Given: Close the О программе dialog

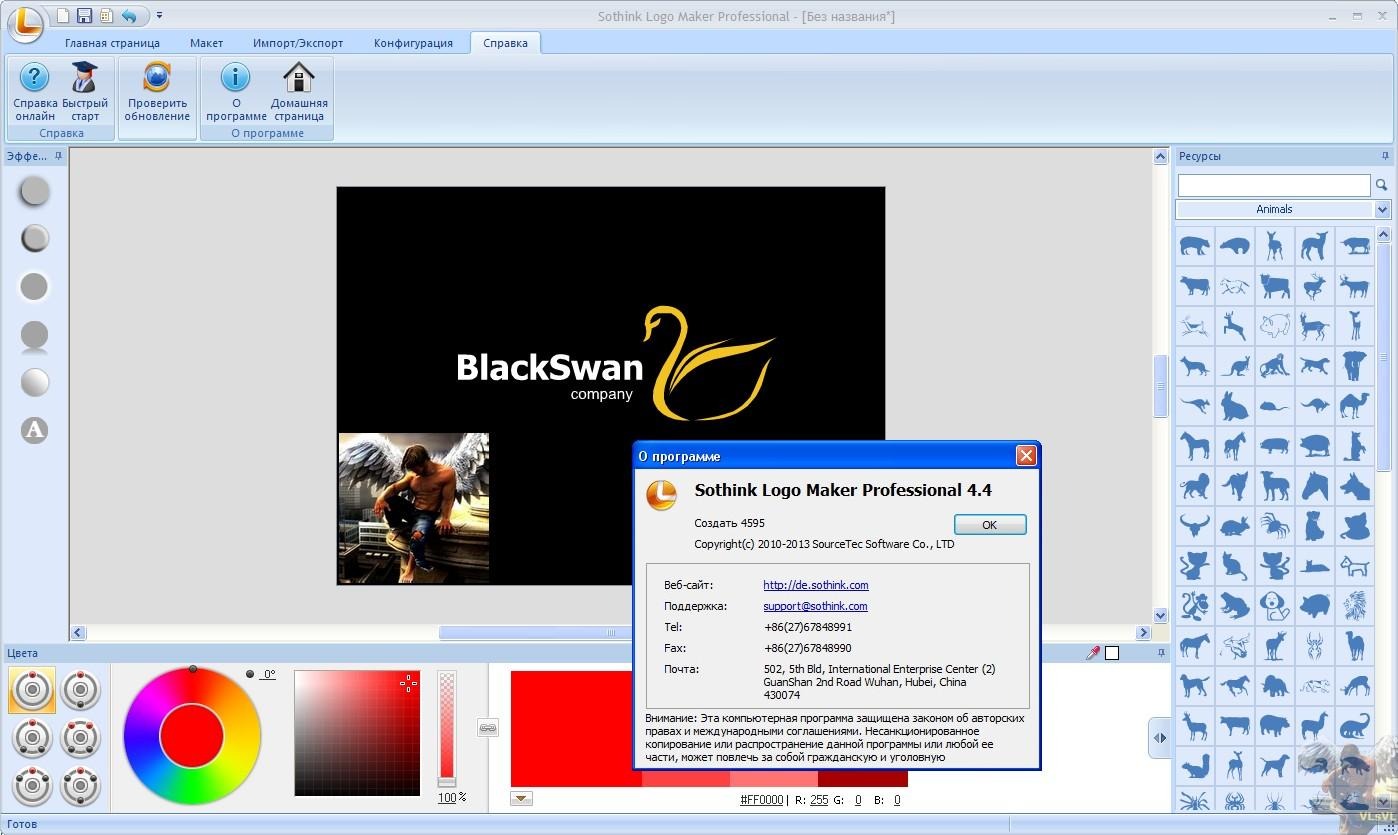Looking at the screenshot, I should click(x=1025, y=456).
